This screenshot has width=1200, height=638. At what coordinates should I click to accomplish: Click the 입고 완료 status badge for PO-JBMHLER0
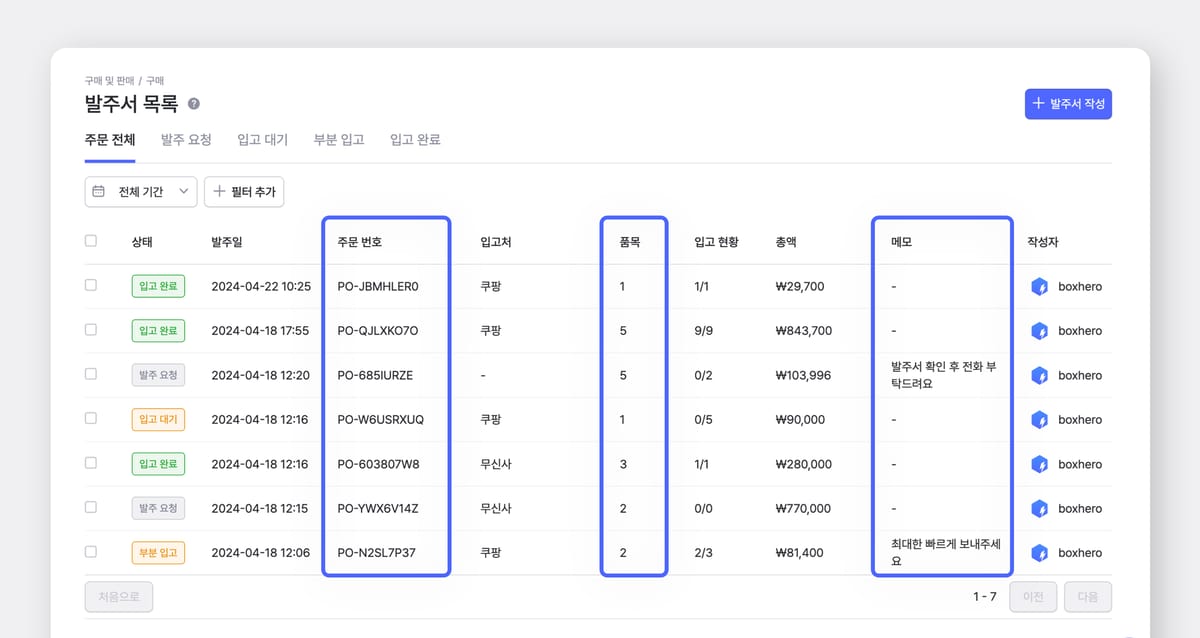tap(158, 287)
